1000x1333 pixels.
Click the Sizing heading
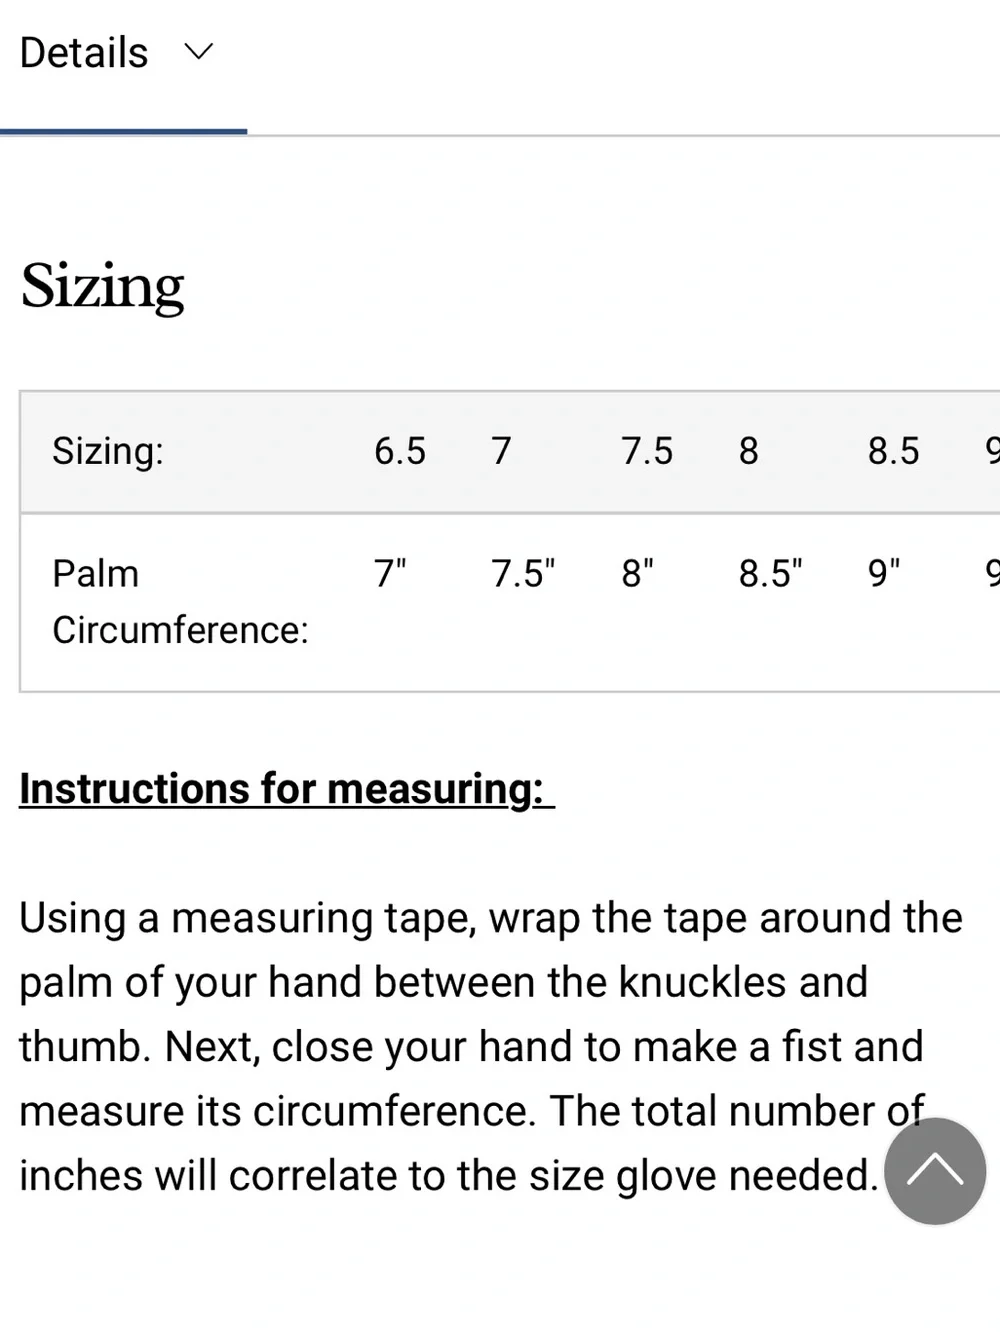click(x=103, y=287)
